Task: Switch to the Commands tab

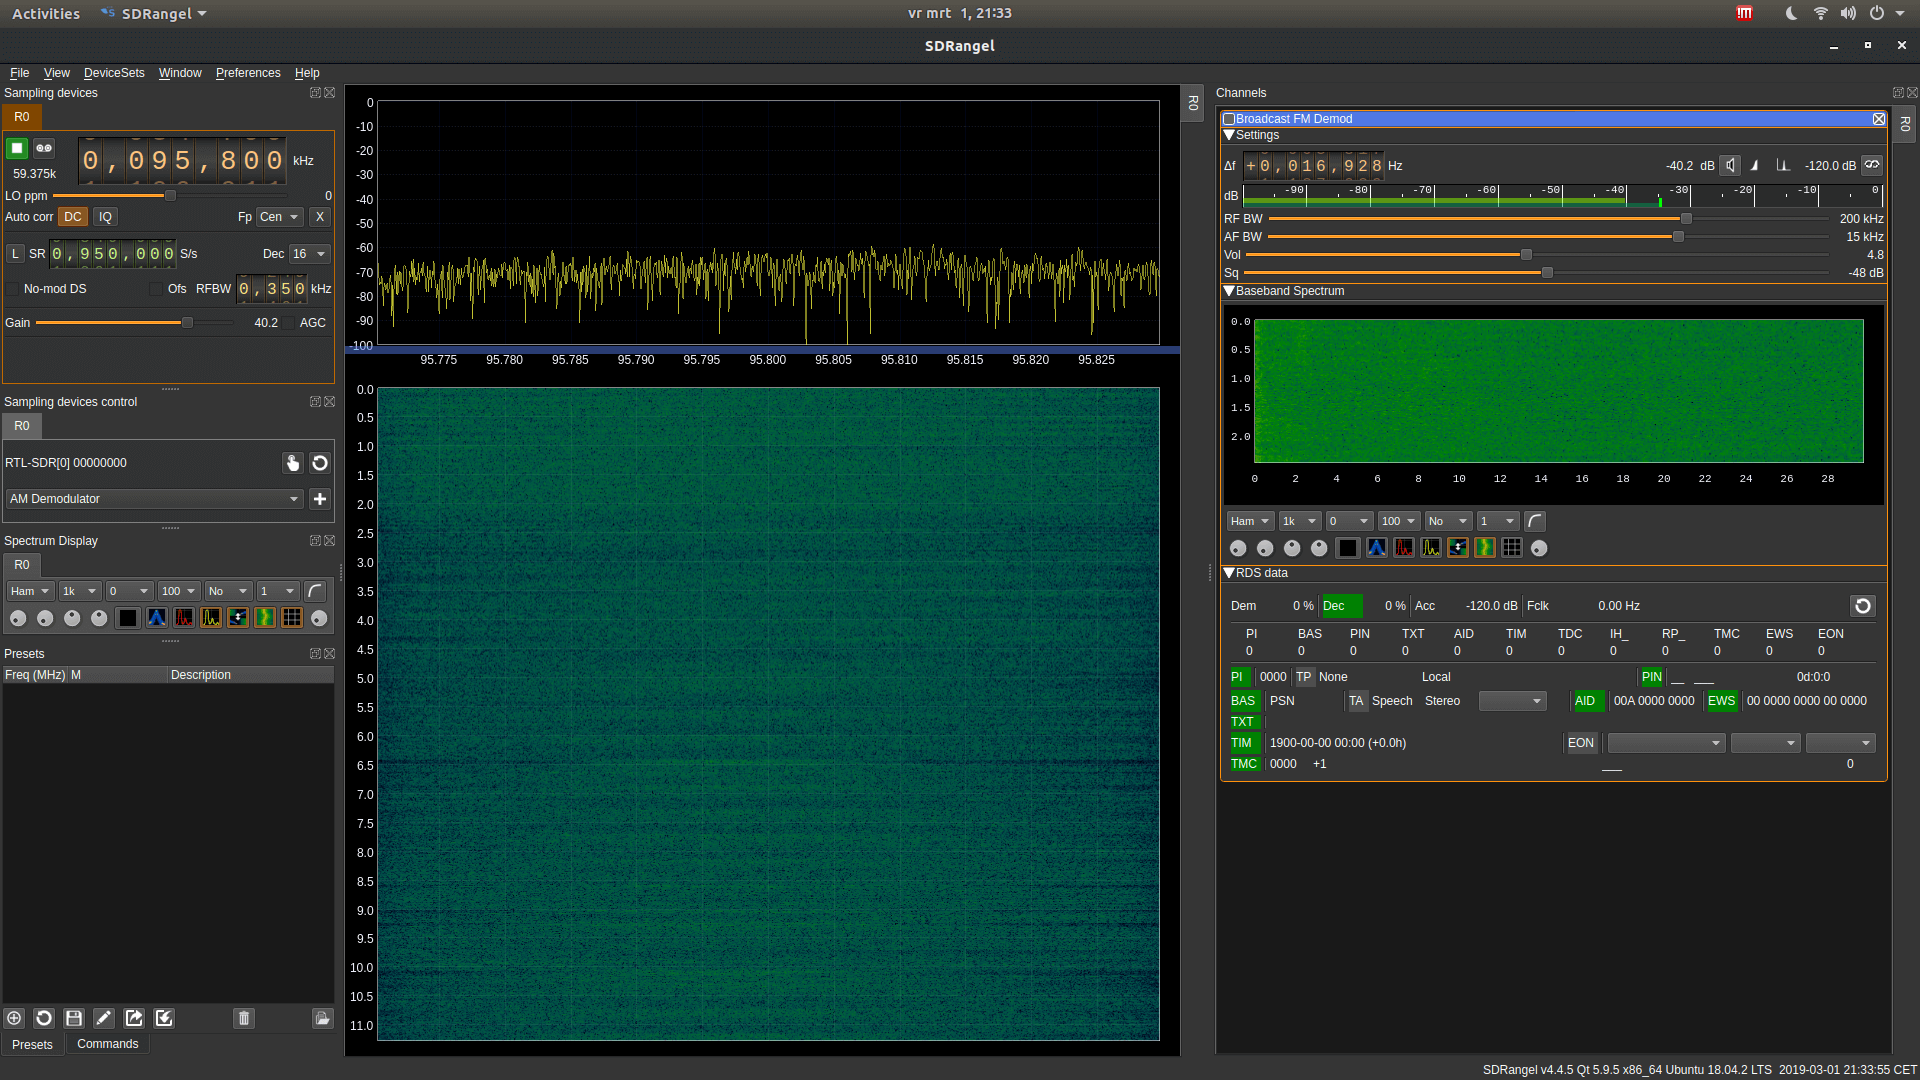Action: click(108, 1044)
